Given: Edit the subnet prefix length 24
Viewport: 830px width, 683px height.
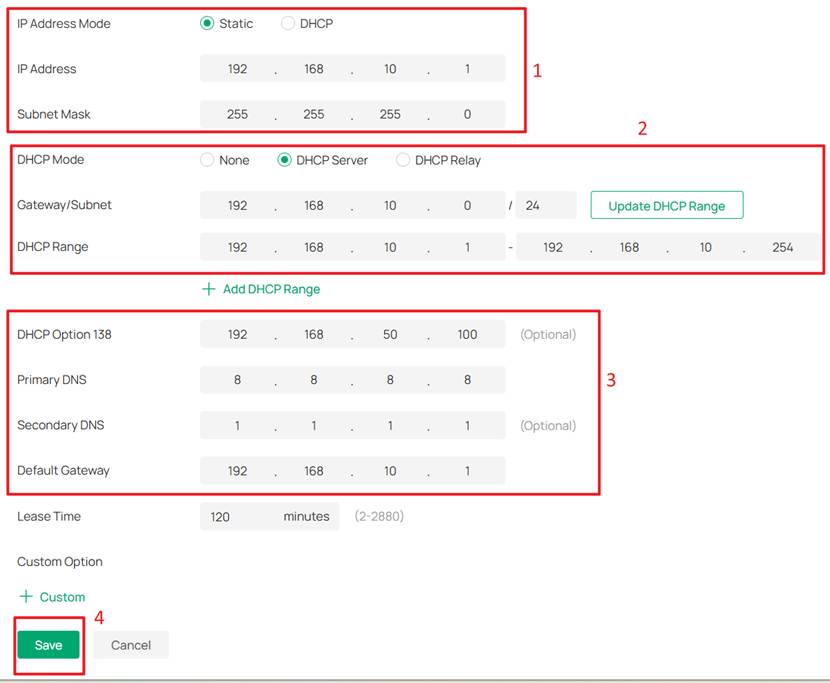Looking at the screenshot, I should coord(546,205).
